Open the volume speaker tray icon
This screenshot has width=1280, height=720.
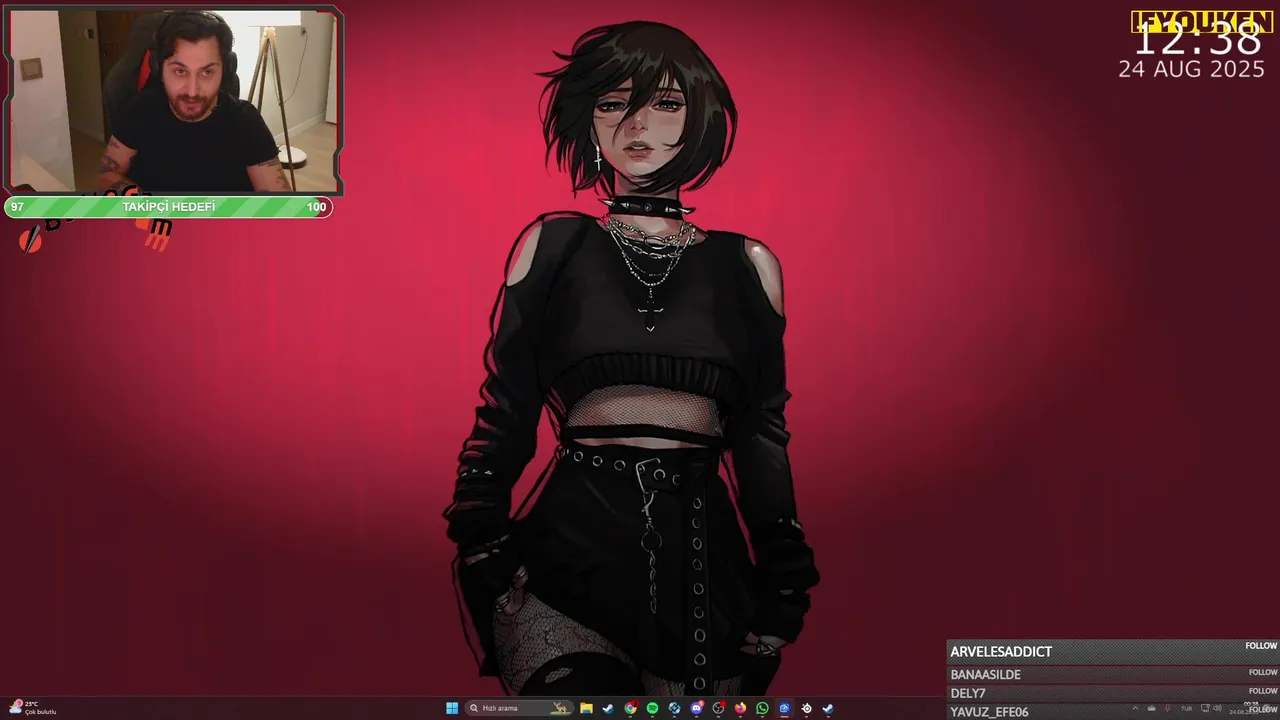(1218, 708)
